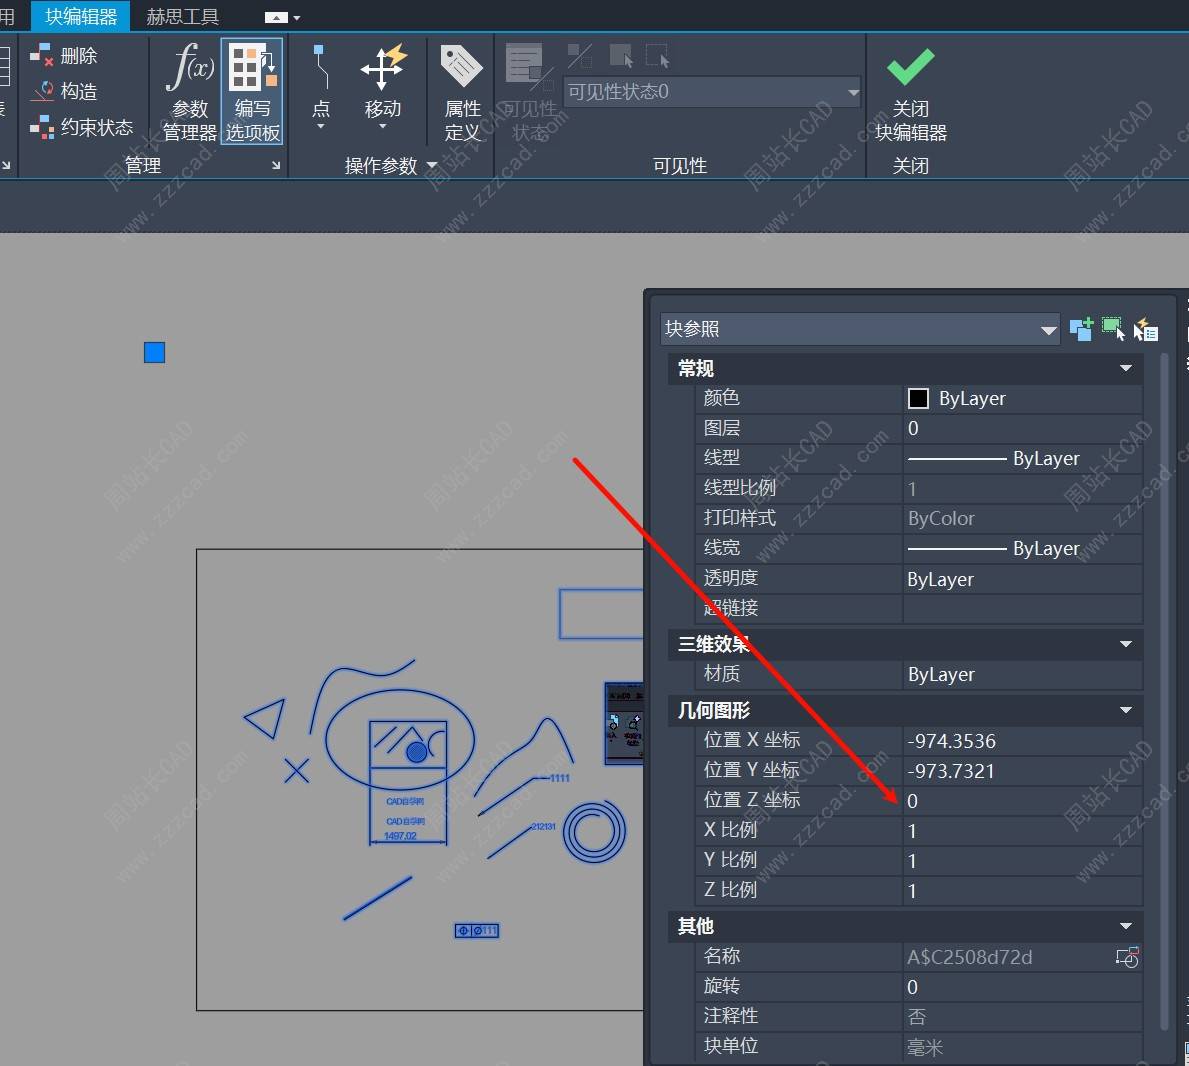Image resolution: width=1189 pixels, height=1066 pixels.
Task: Toggle the 约束状态 constraint status display
Action: click(82, 128)
